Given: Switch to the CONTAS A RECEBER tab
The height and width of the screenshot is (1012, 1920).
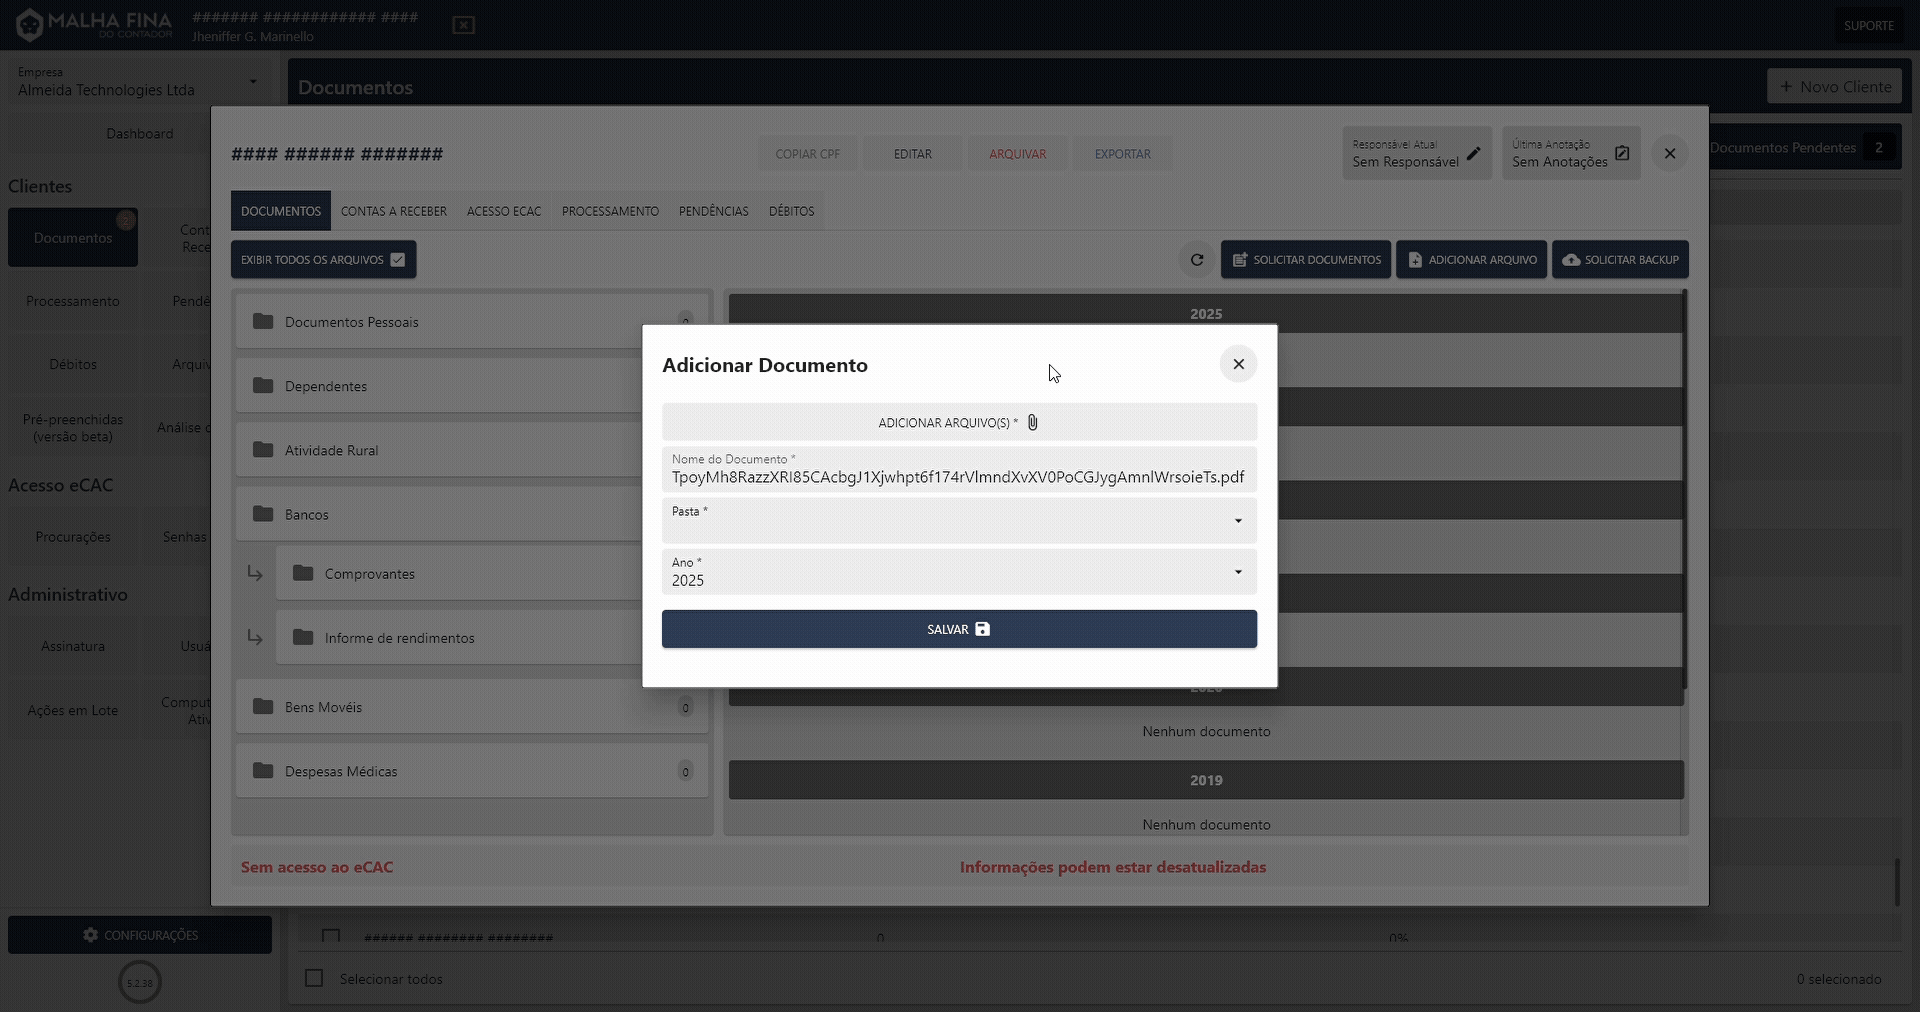Looking at the screenshot, I should [x=394, y=211].
